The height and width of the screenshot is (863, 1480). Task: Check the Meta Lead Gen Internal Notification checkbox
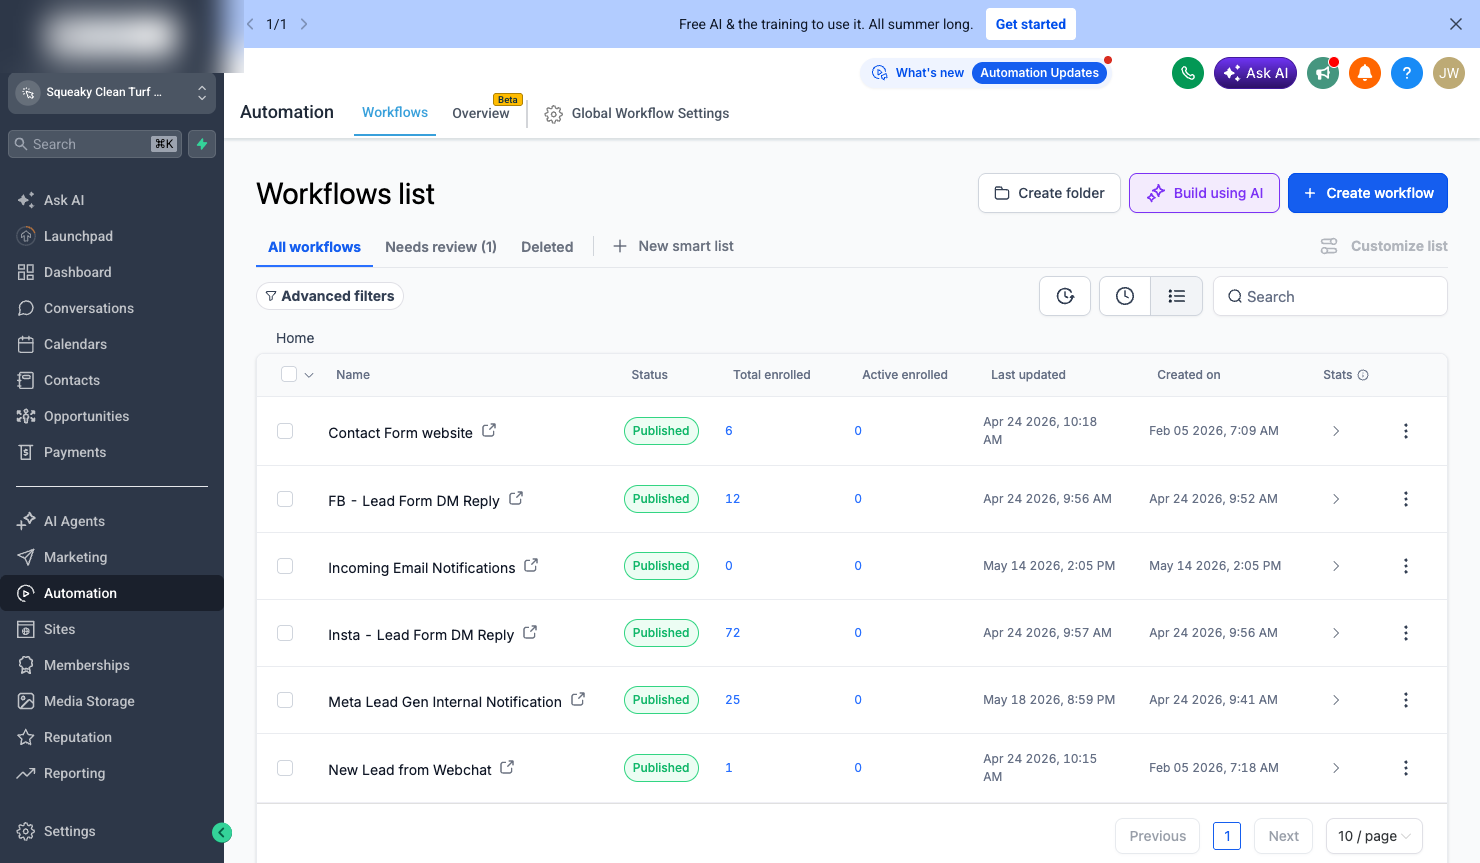[285, 700]
